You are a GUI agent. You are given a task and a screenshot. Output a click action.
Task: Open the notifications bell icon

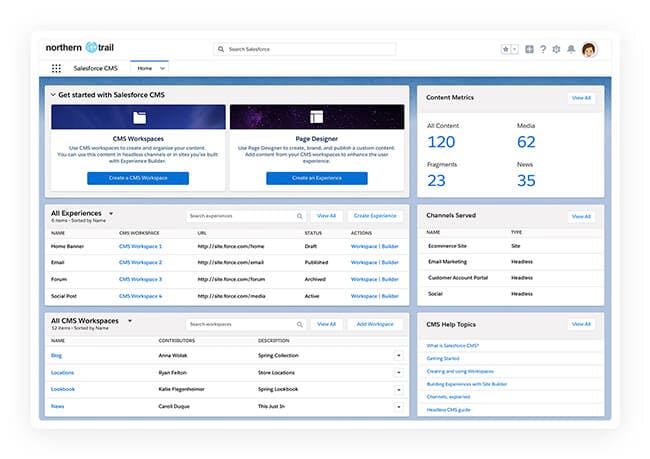tap(571, 49)
